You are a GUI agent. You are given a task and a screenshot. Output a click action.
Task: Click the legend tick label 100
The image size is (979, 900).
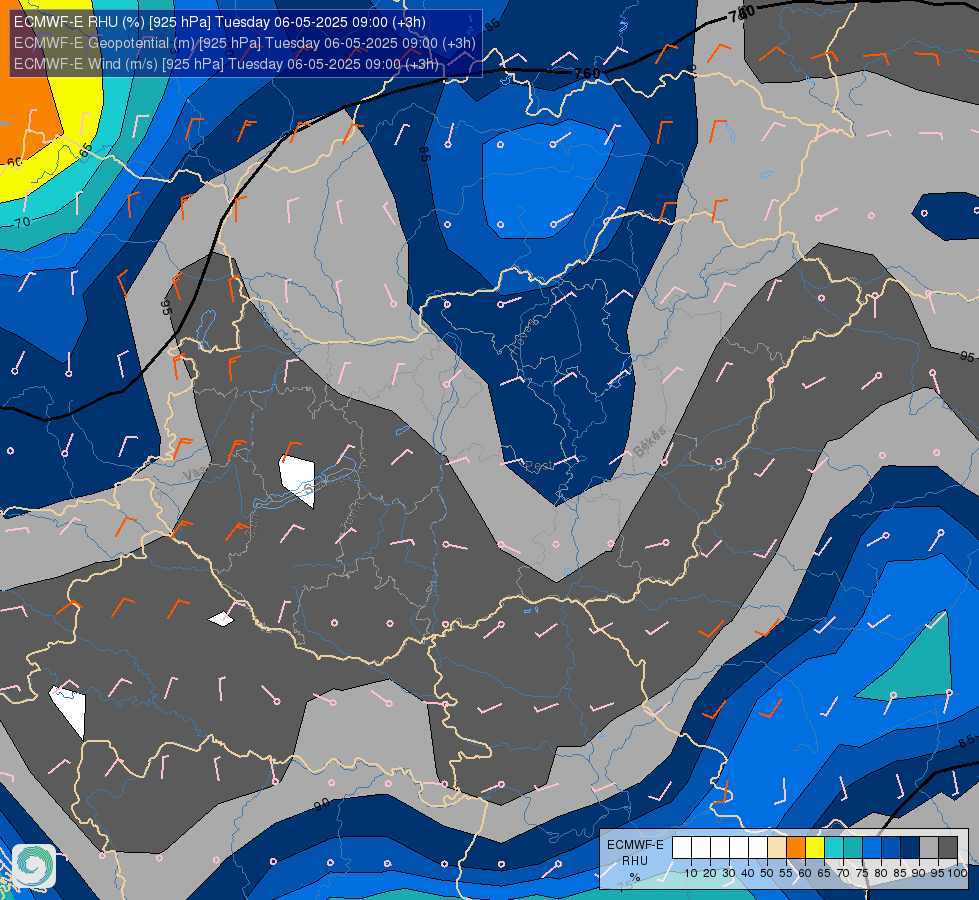pyautogui.click(x=957, y=873)
